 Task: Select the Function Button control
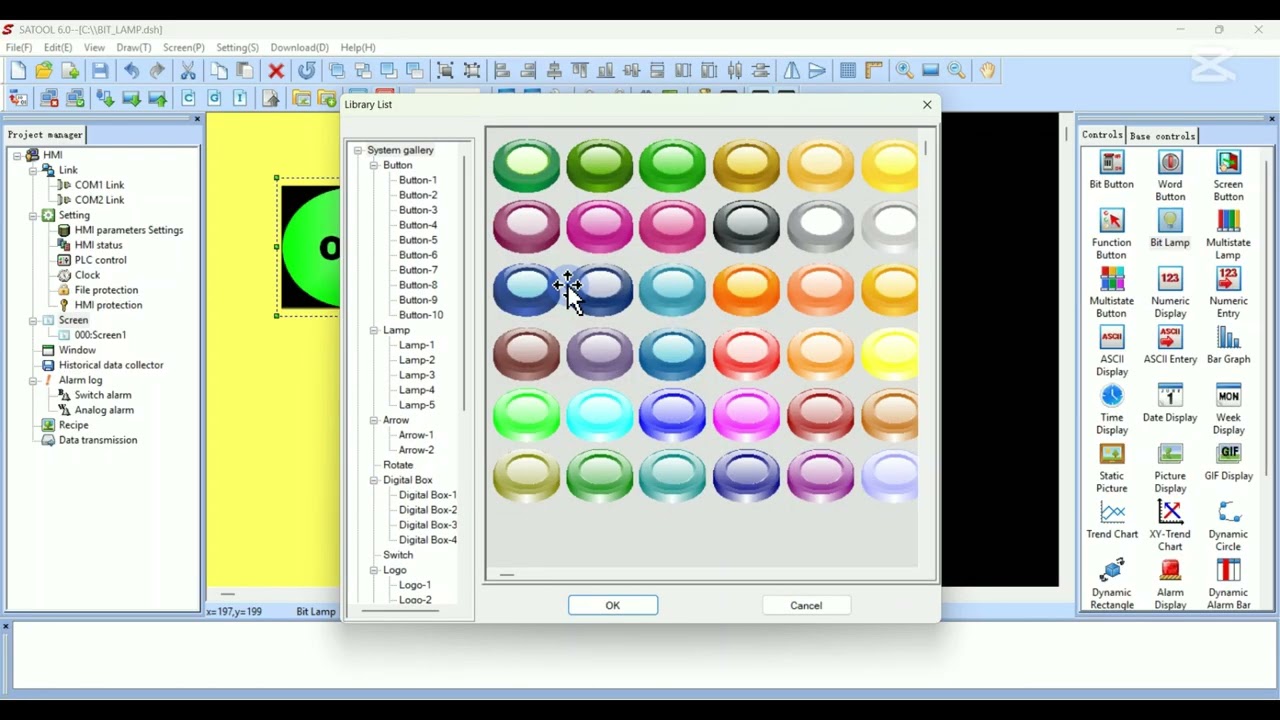tap(1111, 234)
